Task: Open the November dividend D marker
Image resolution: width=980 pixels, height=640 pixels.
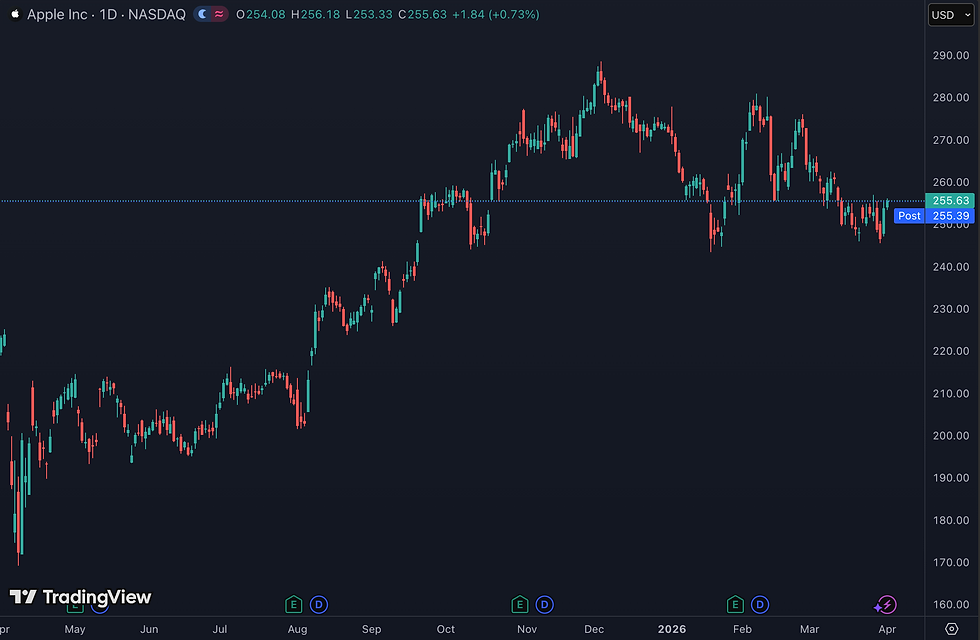Action: (544, 604)
